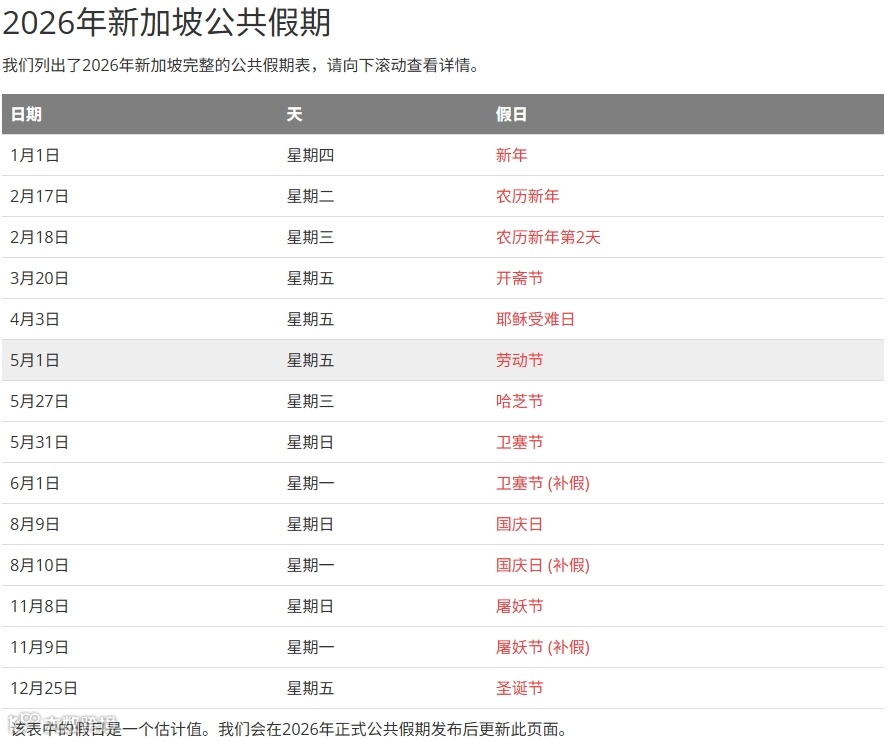Image resolution: width=892 pixels, height=741 pixels.
Task: Select 星期一 in the 6月1日 row
Action: tap(310, 483)
